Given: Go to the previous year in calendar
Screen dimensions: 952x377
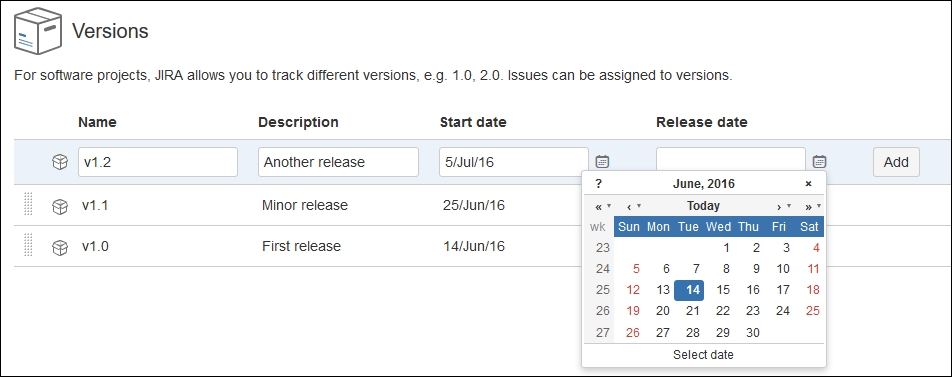Looking at the screenshot, I should (603, 206).
